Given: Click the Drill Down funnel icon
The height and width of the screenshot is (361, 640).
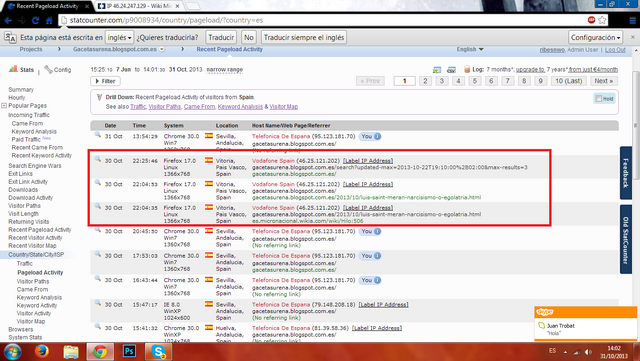Looking at the screenshot, I should pos(99,97).
